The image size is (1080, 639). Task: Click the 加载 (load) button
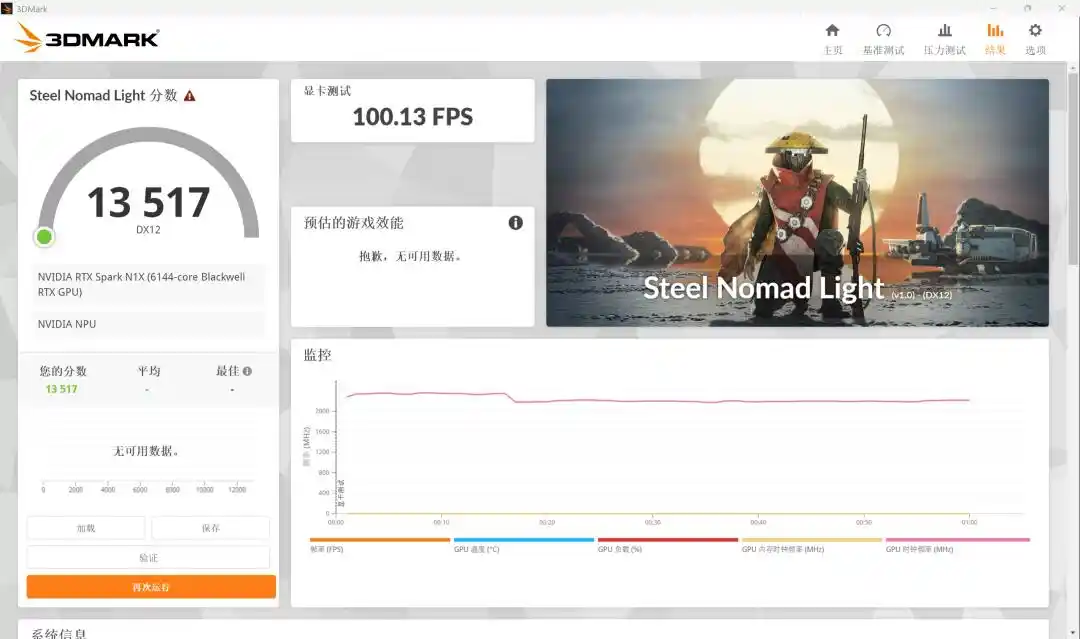click(x=86, y=528)
